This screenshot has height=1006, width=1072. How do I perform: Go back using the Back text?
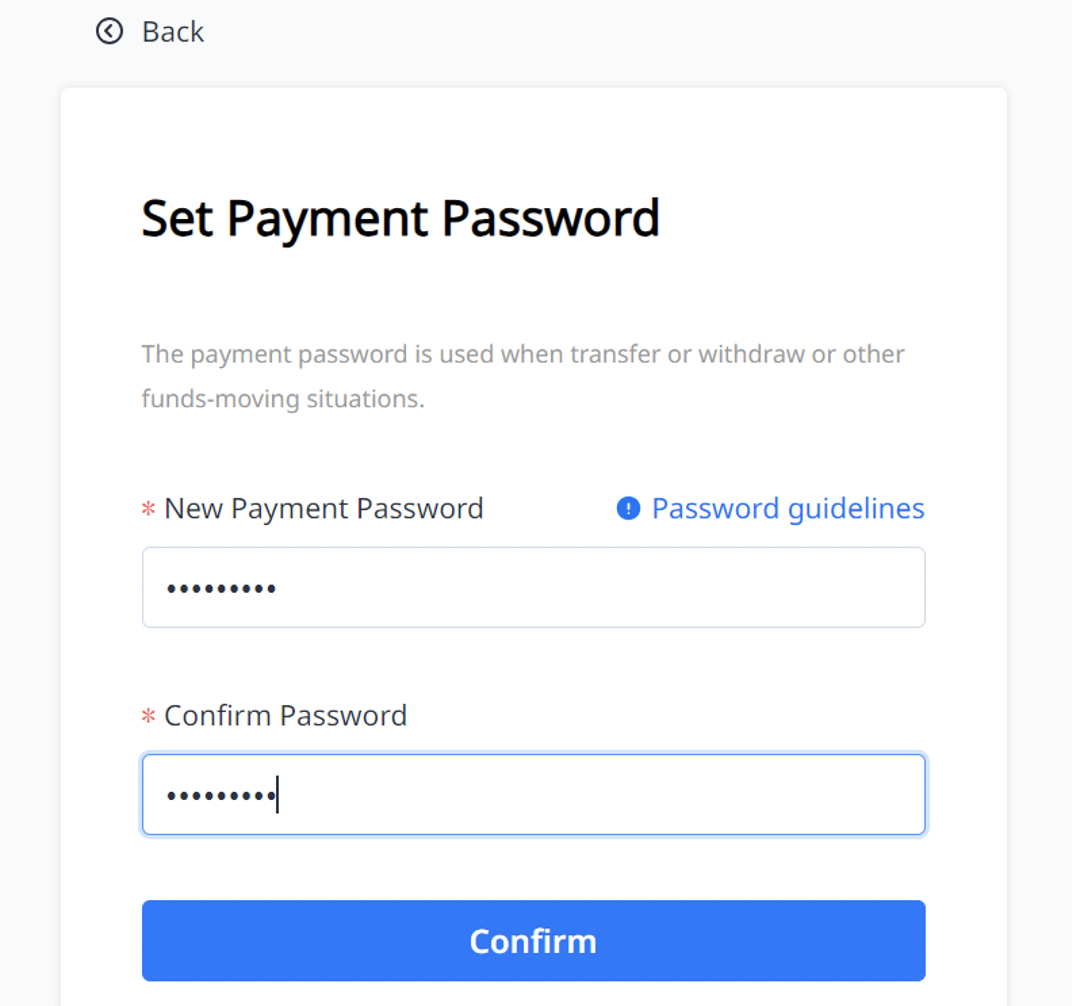tap(173, 32)
